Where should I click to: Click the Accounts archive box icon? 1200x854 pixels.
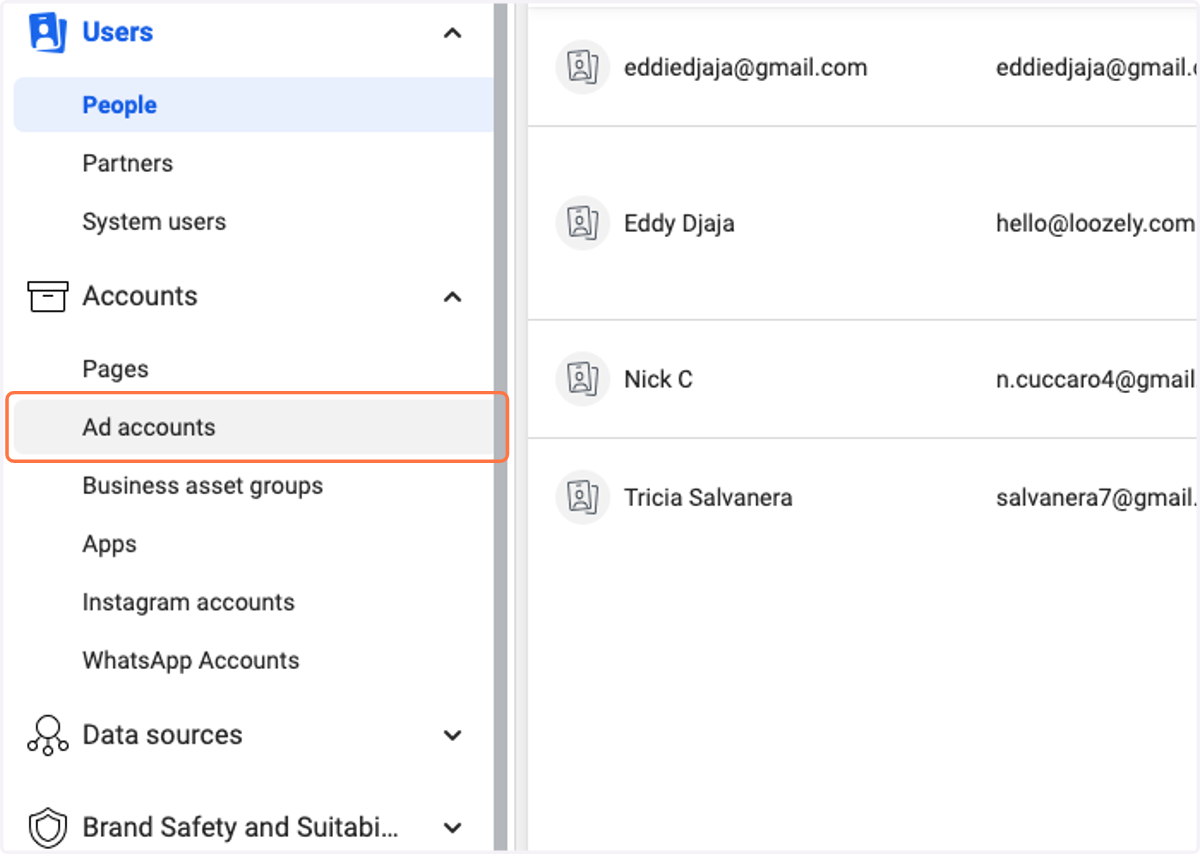coord(48,296)
